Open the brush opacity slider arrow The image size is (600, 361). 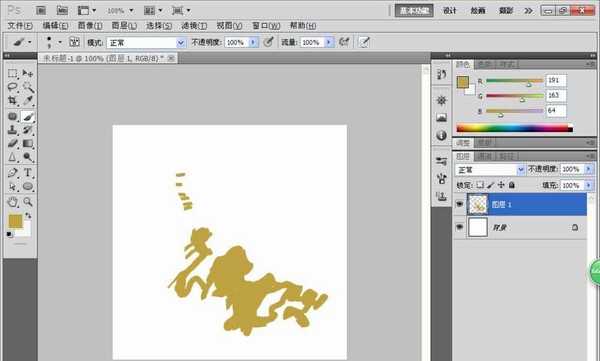(x=253, y=42)
